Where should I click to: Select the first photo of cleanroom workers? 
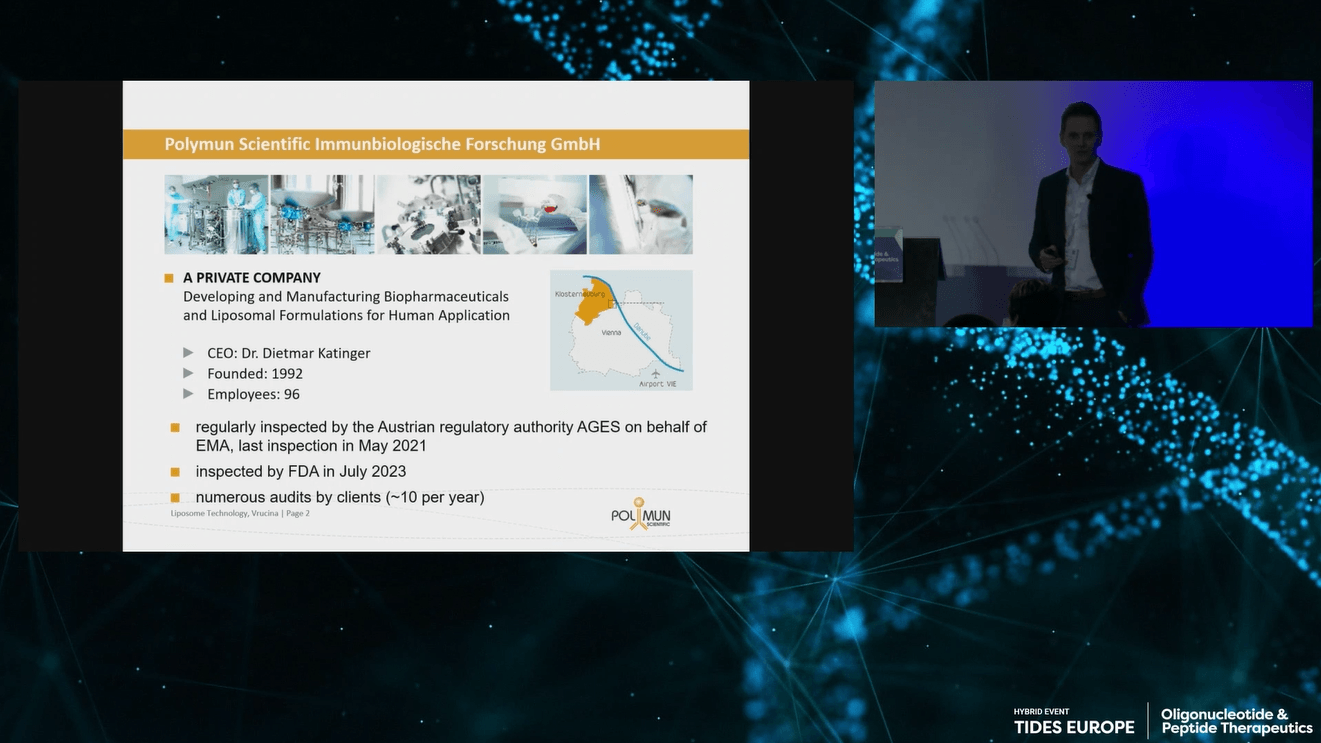(216, 215)
